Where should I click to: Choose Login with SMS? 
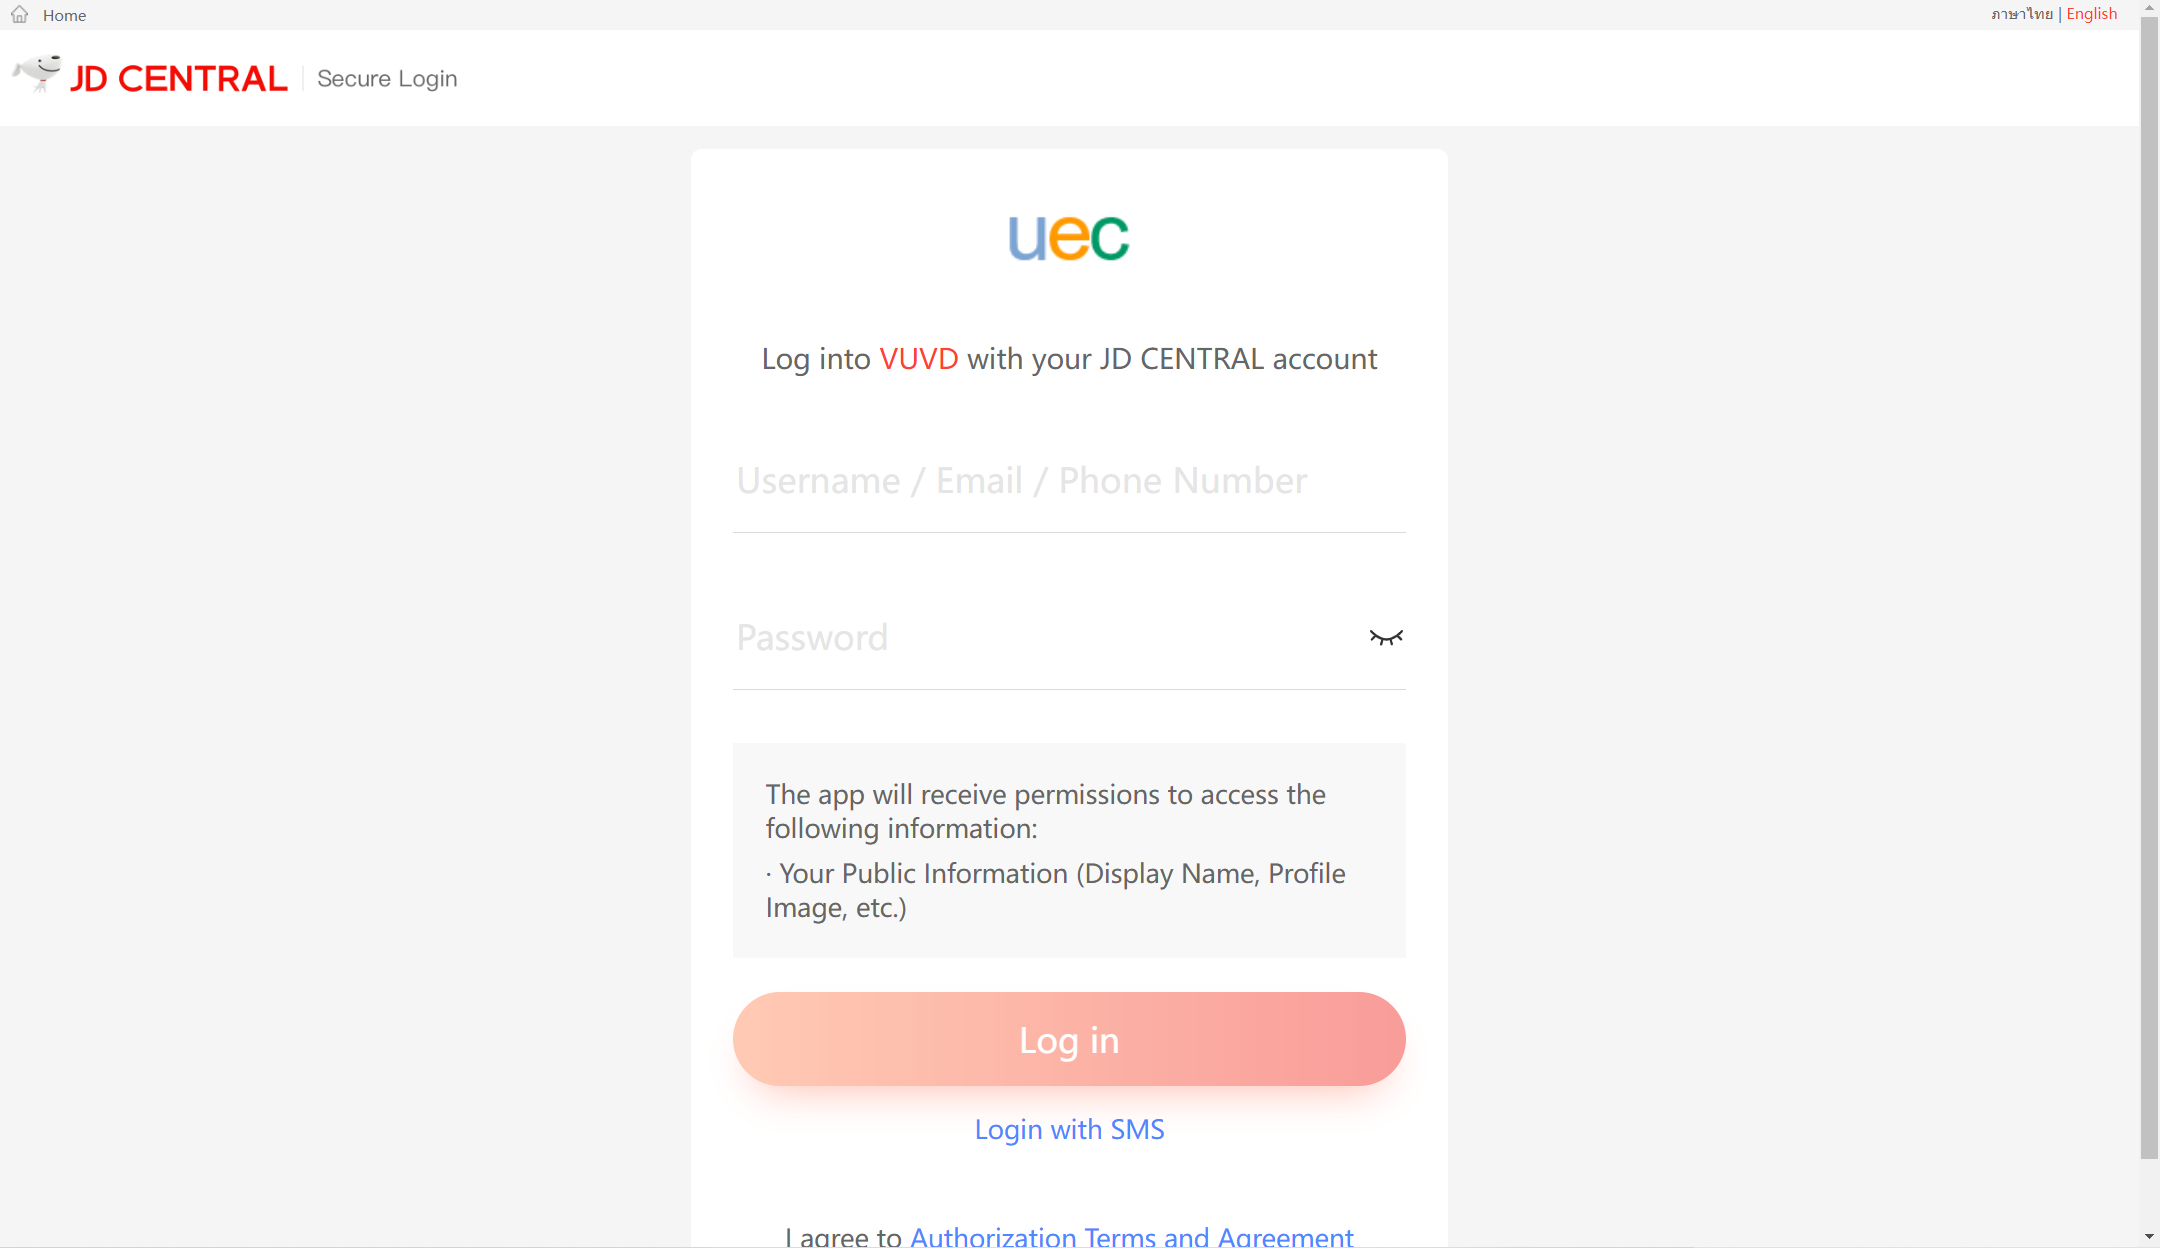click(1069, 1130)
